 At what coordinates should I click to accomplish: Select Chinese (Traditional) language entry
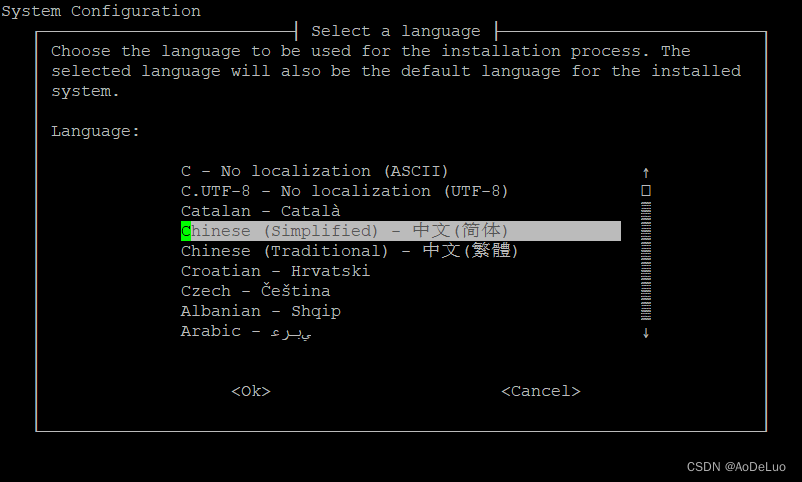(349, 251)
